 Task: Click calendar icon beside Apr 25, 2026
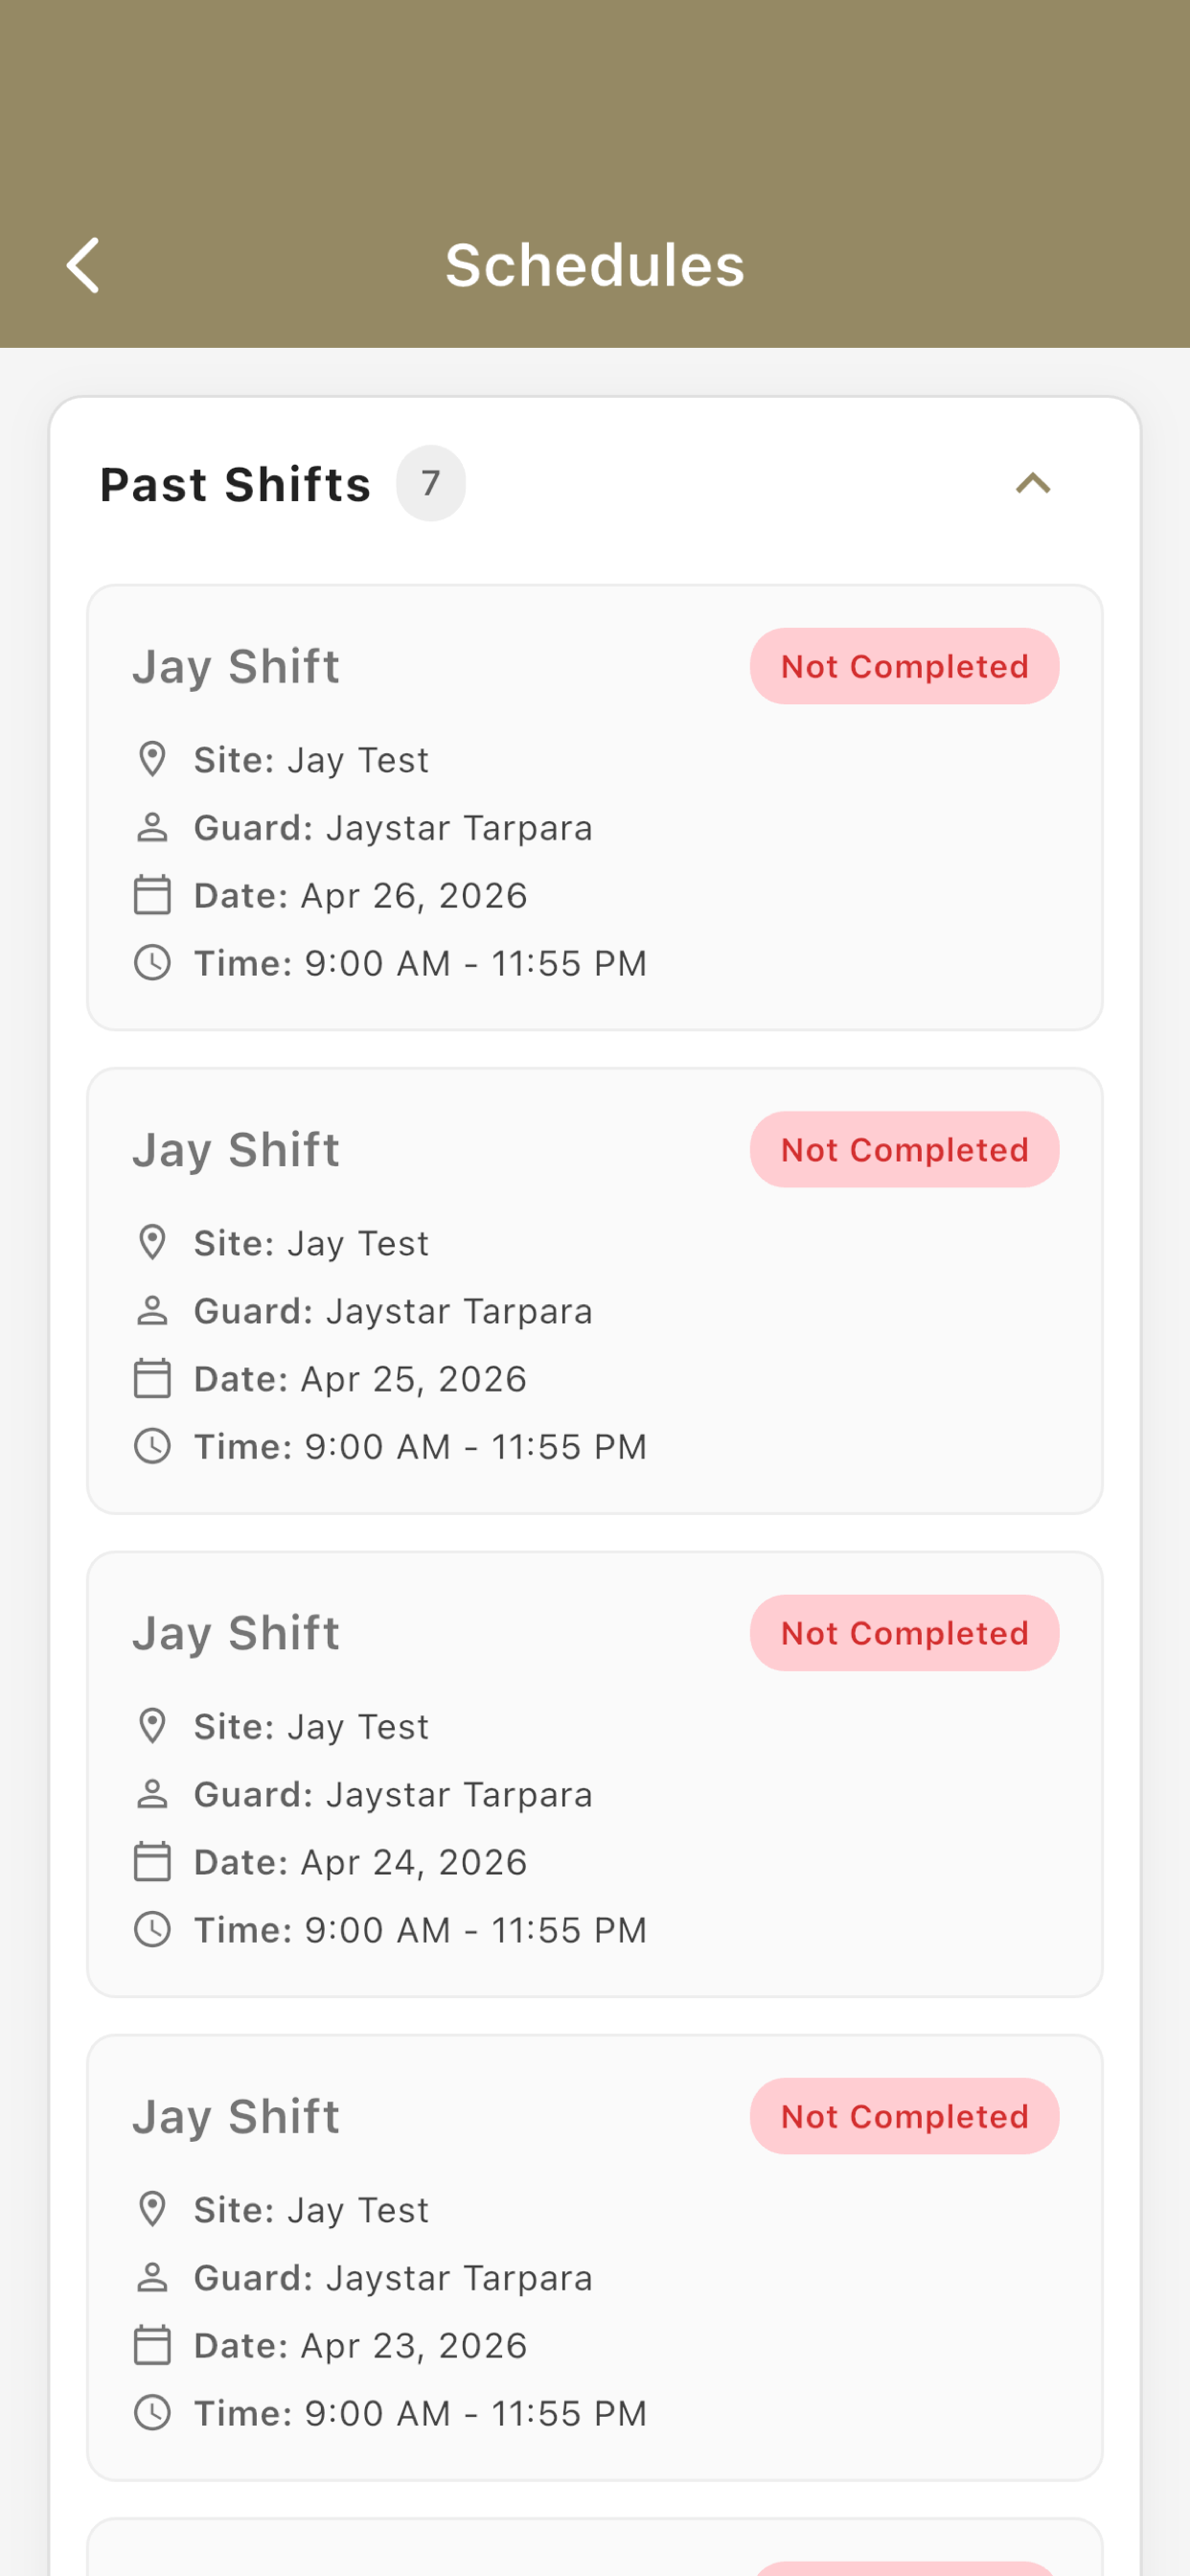pos(152,1378)
